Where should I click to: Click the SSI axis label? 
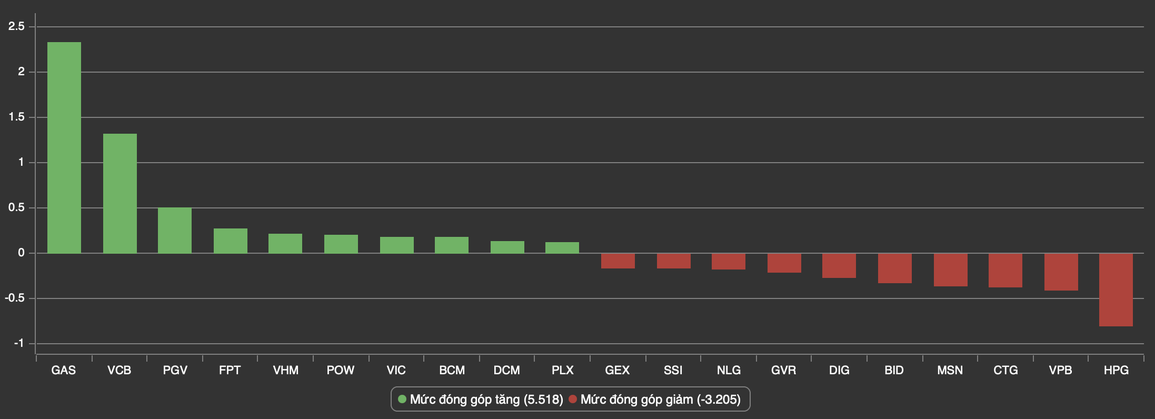[x=673, y=370]
